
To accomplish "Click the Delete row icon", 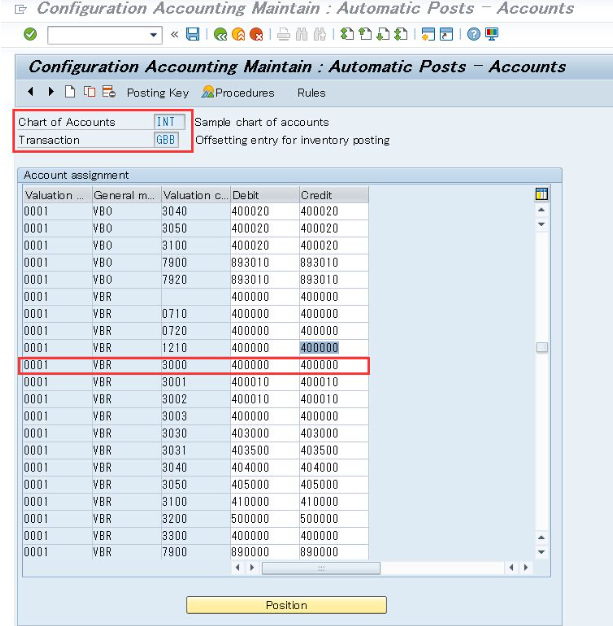I will (x=109, y=92).
